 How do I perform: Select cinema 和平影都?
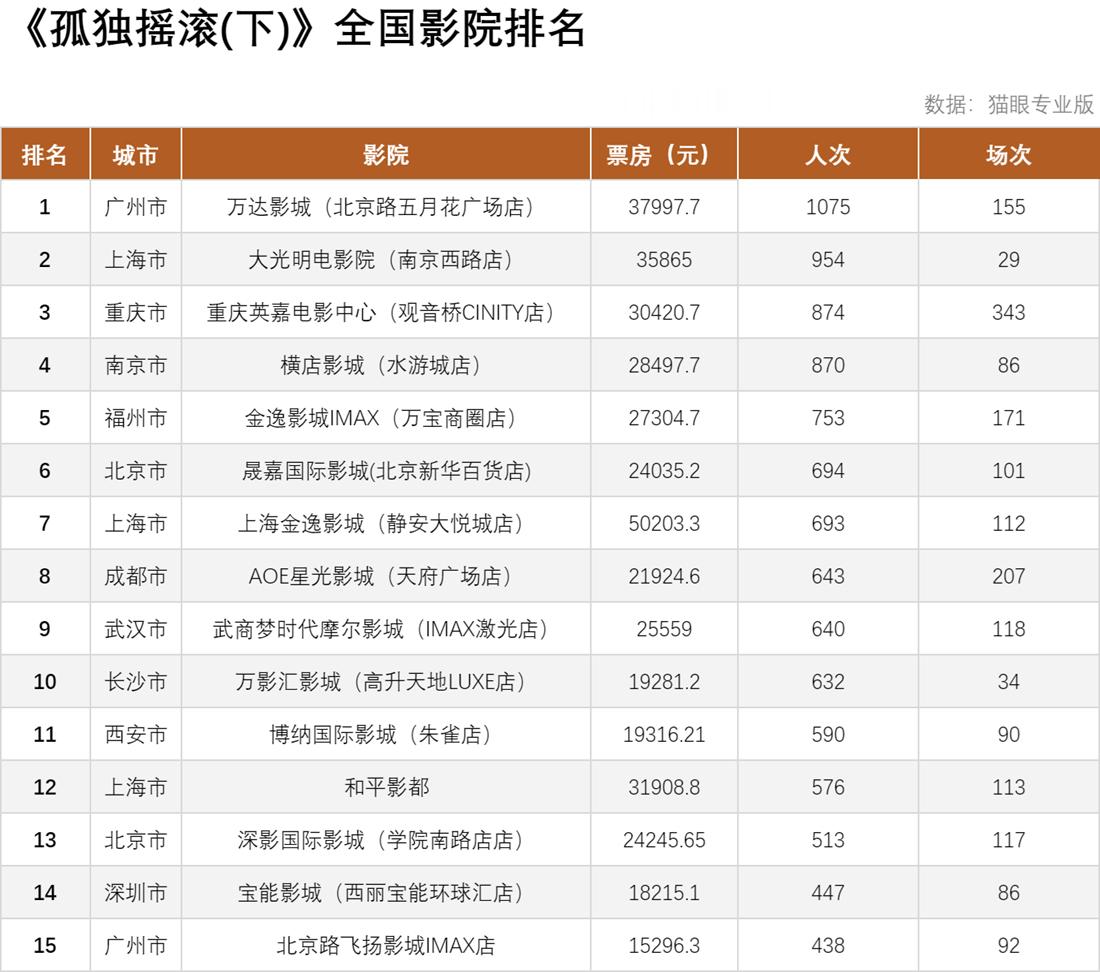387,787
